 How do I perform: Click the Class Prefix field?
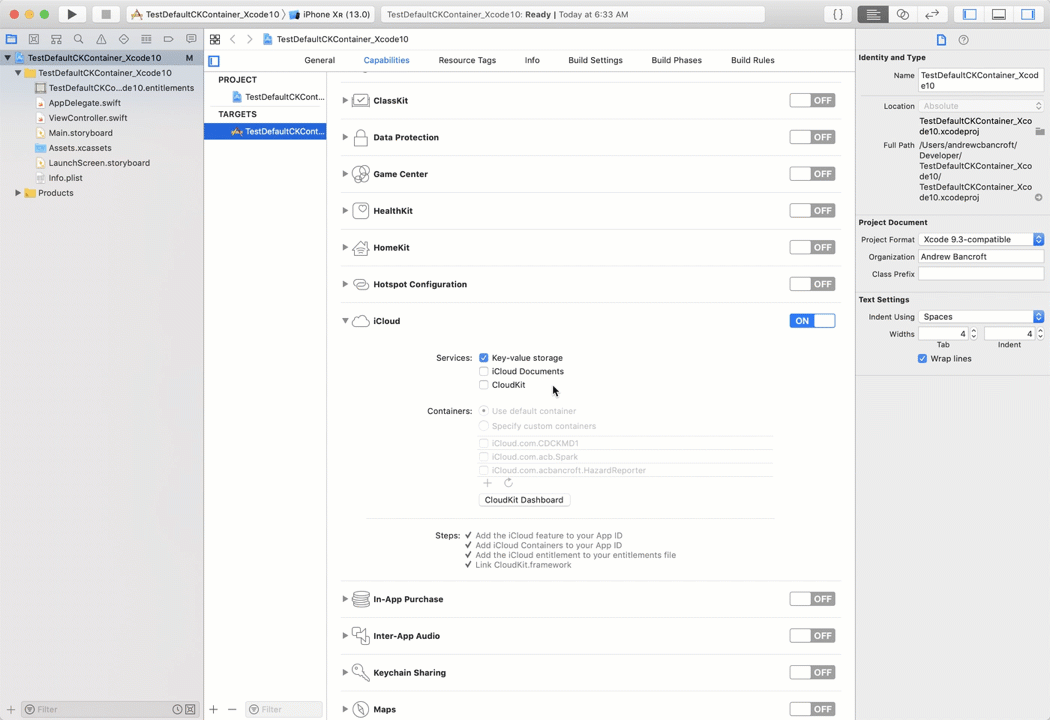coord(981,274)
